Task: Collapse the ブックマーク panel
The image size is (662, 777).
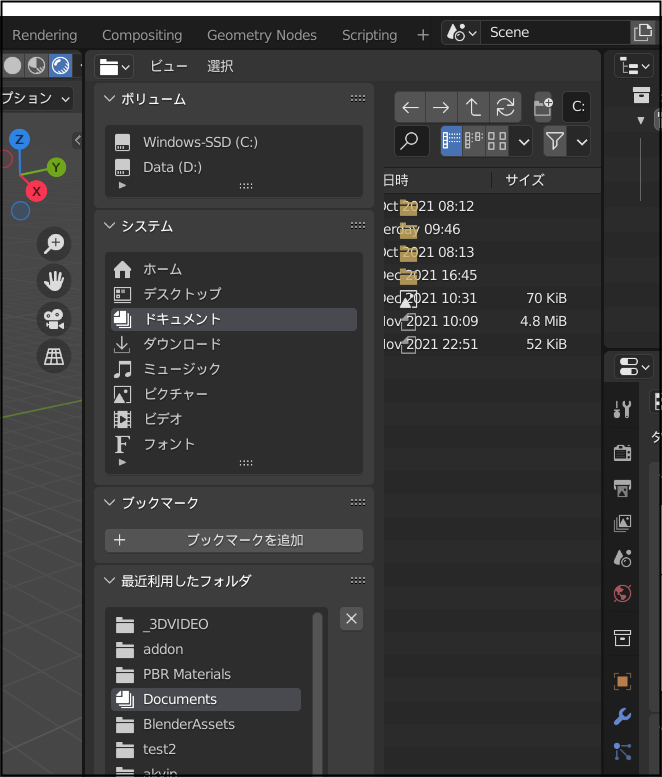Action: click(x=110, y=503)
